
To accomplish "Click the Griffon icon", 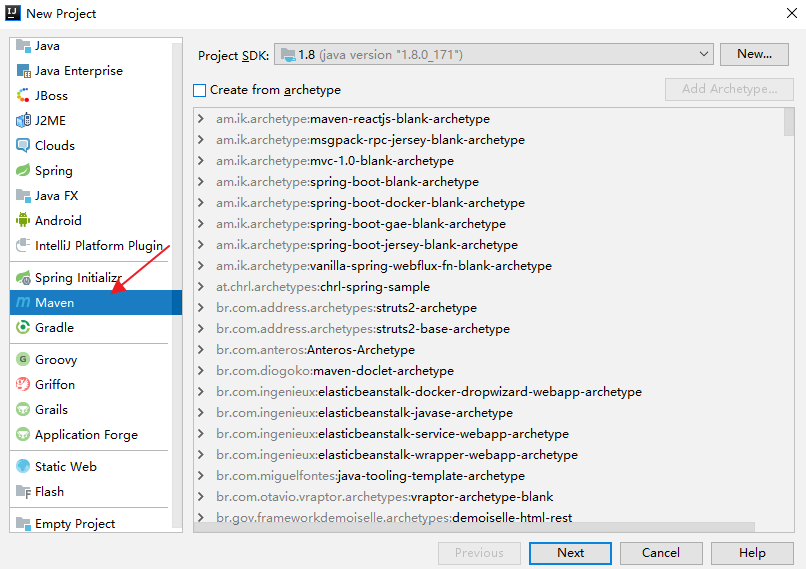I will [23, 384].
